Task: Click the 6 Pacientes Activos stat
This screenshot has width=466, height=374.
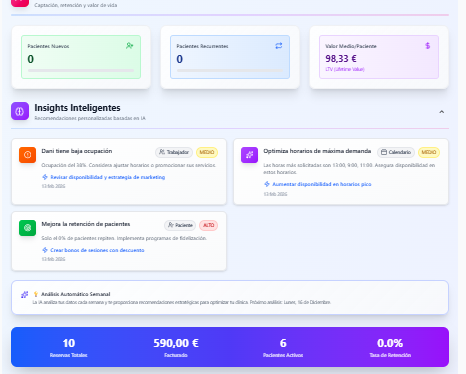Action: click(x=283, y=347)
